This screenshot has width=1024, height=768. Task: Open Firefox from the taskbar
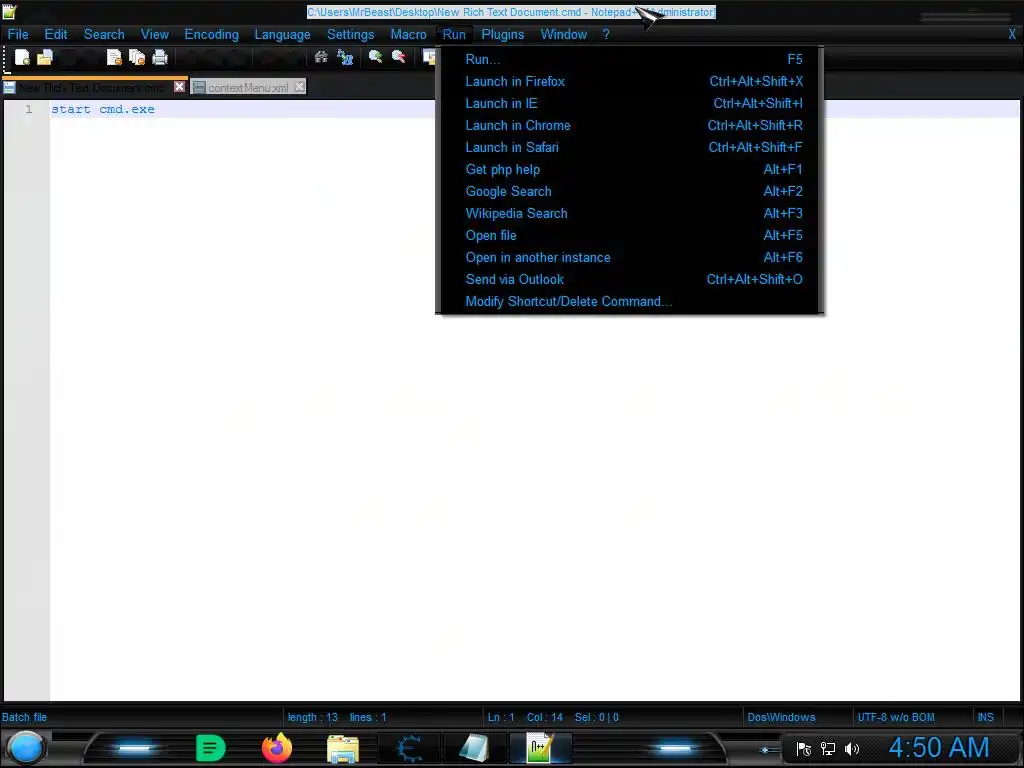coord(277,748)
